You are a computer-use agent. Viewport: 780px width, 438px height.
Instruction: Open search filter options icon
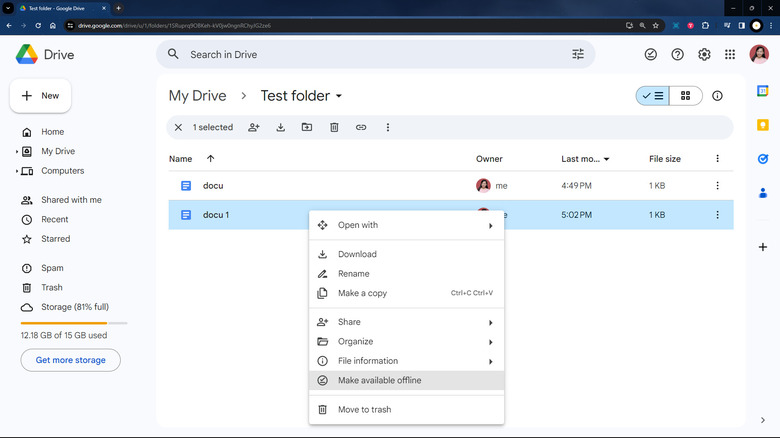(578, 54)
